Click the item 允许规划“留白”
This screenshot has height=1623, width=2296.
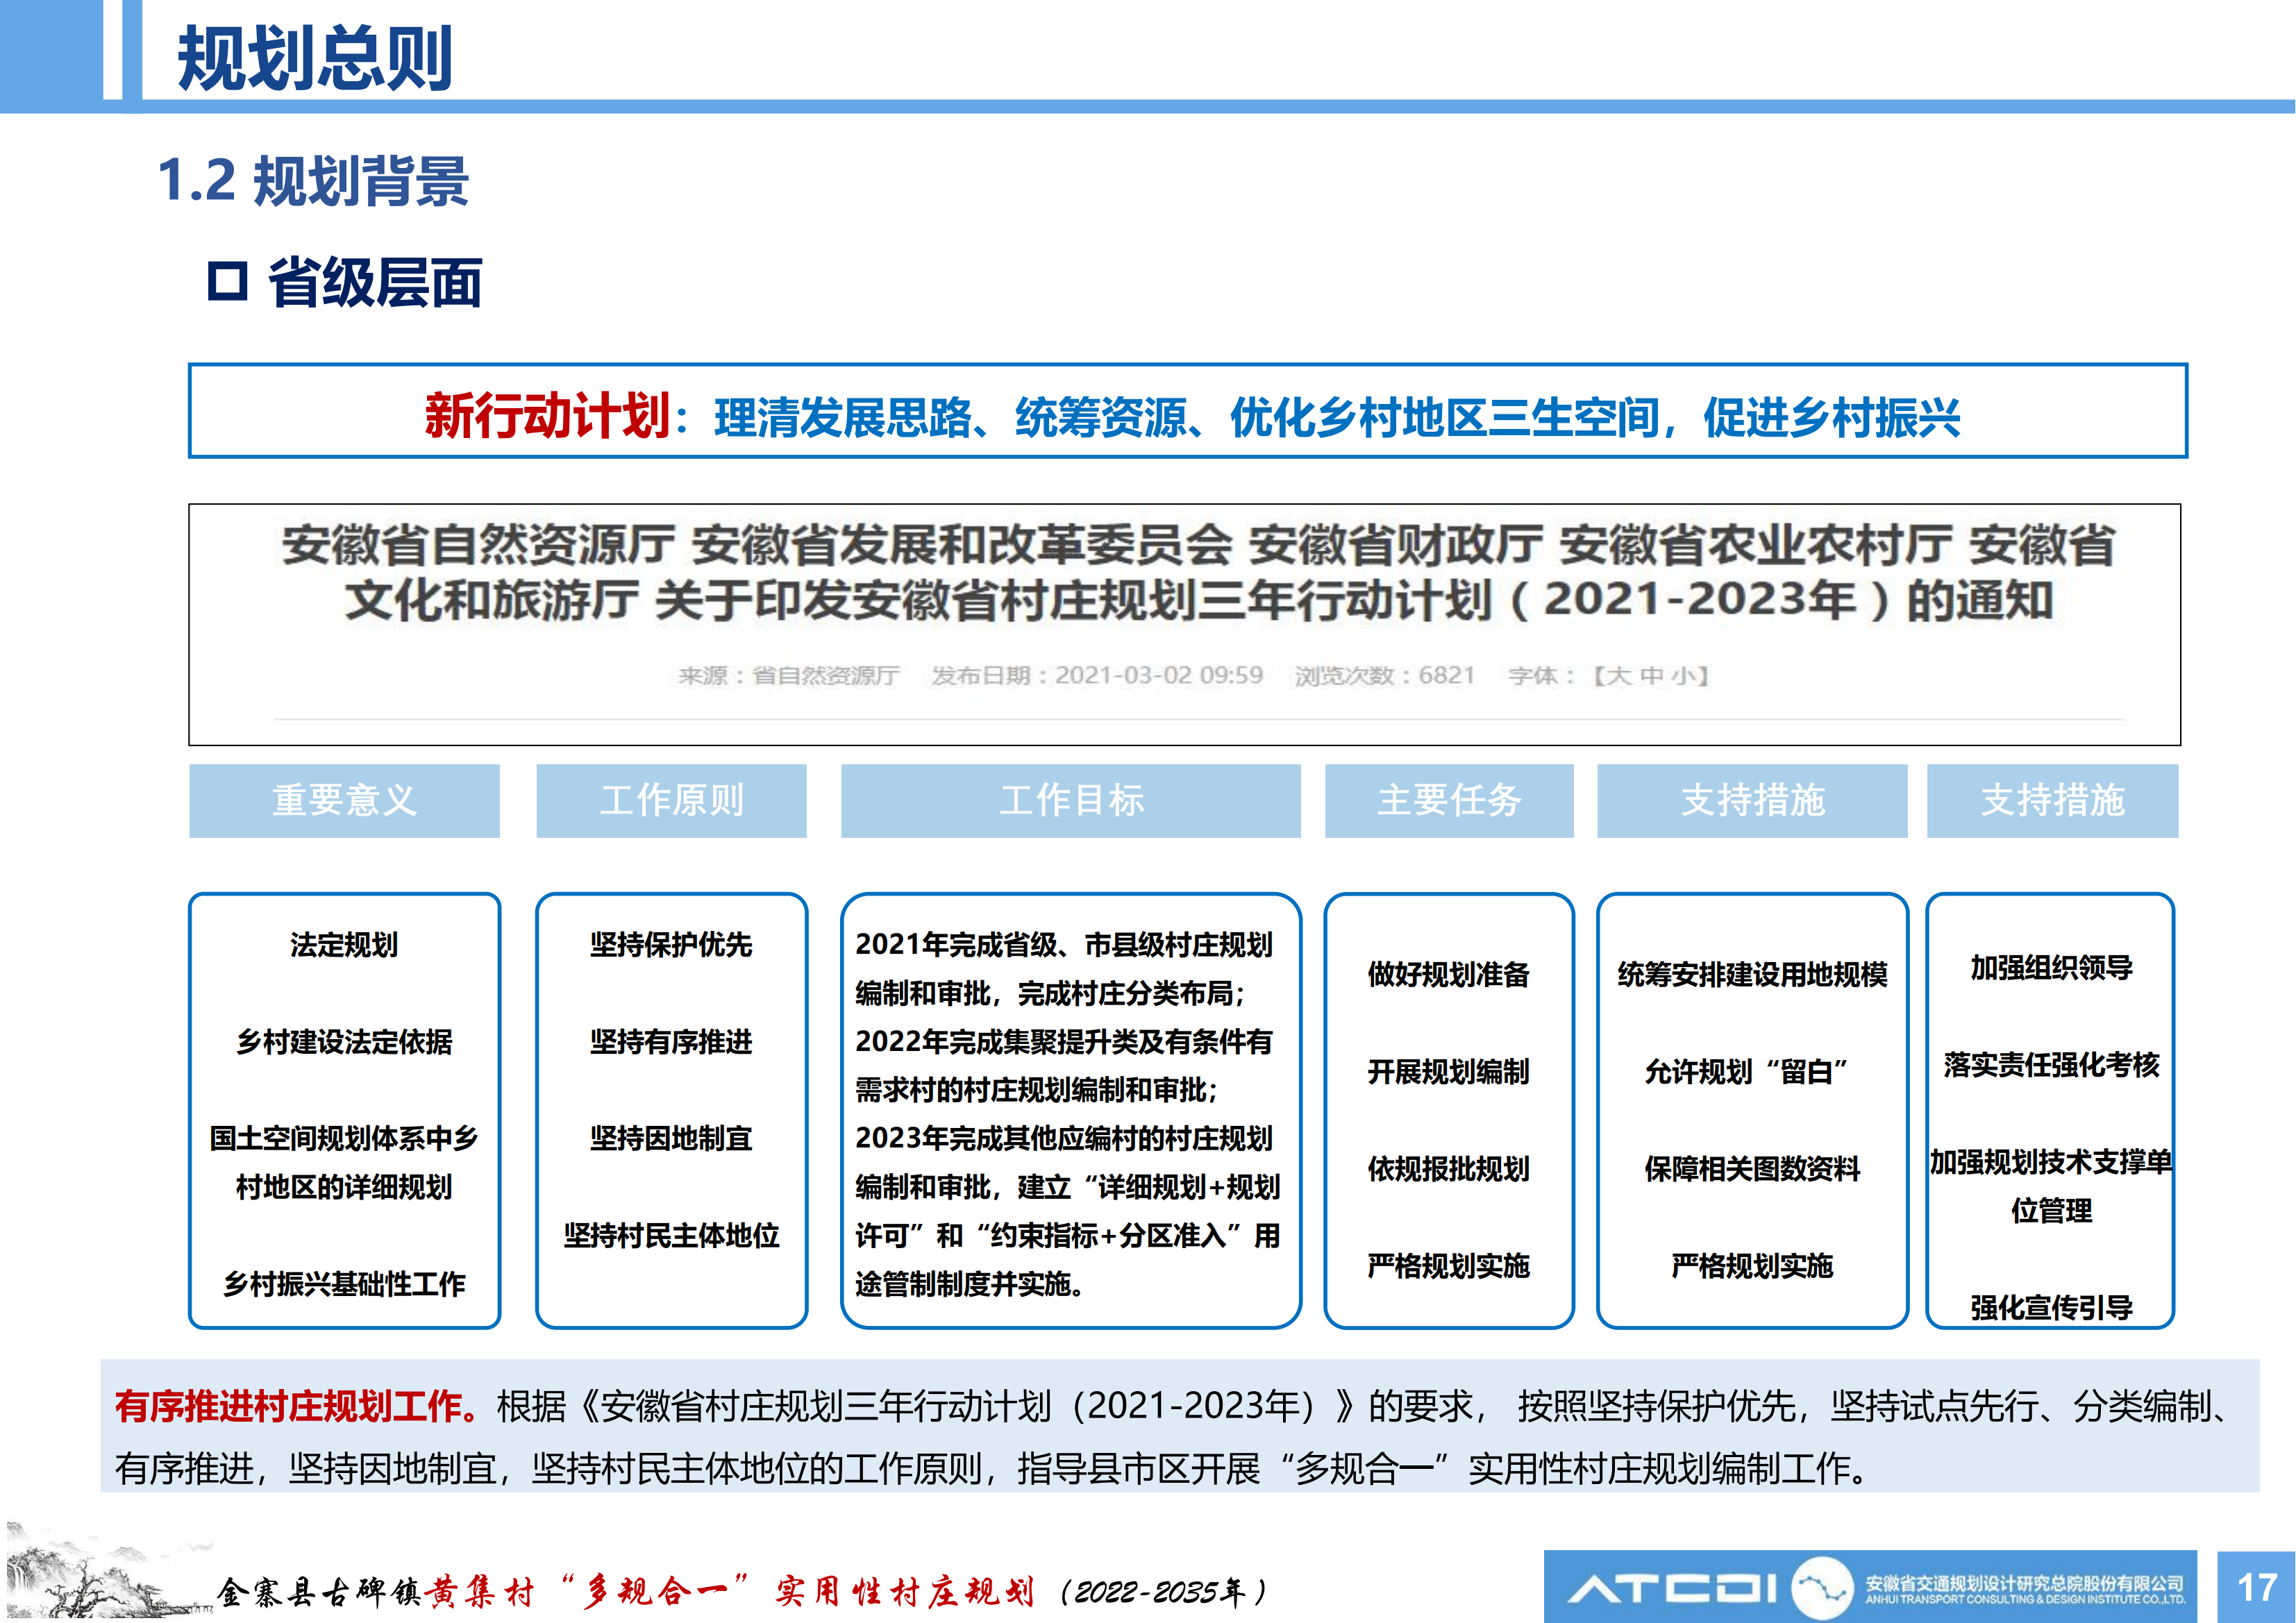coord(1746,1071)
